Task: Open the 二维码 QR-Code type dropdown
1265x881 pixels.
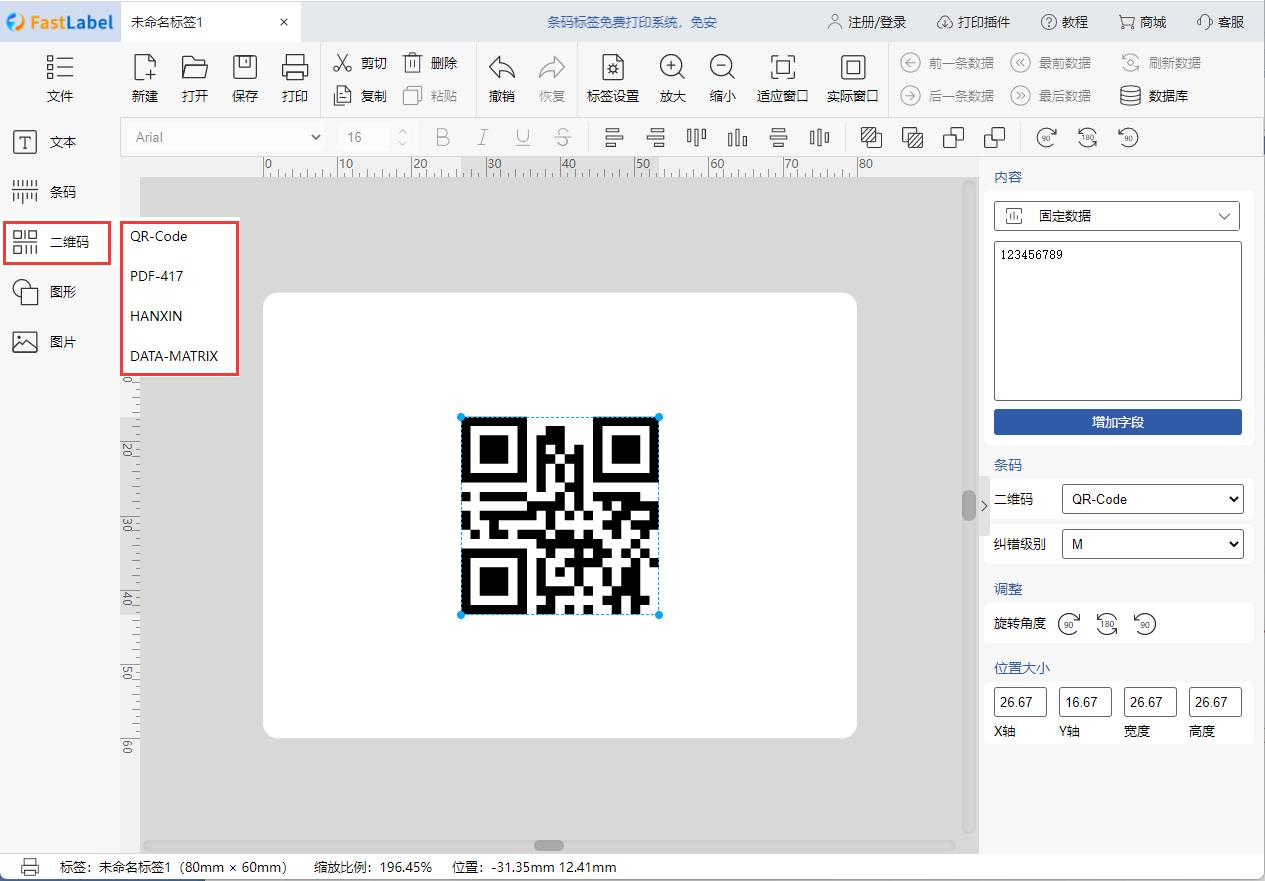Action: [x=1152, y=499]
